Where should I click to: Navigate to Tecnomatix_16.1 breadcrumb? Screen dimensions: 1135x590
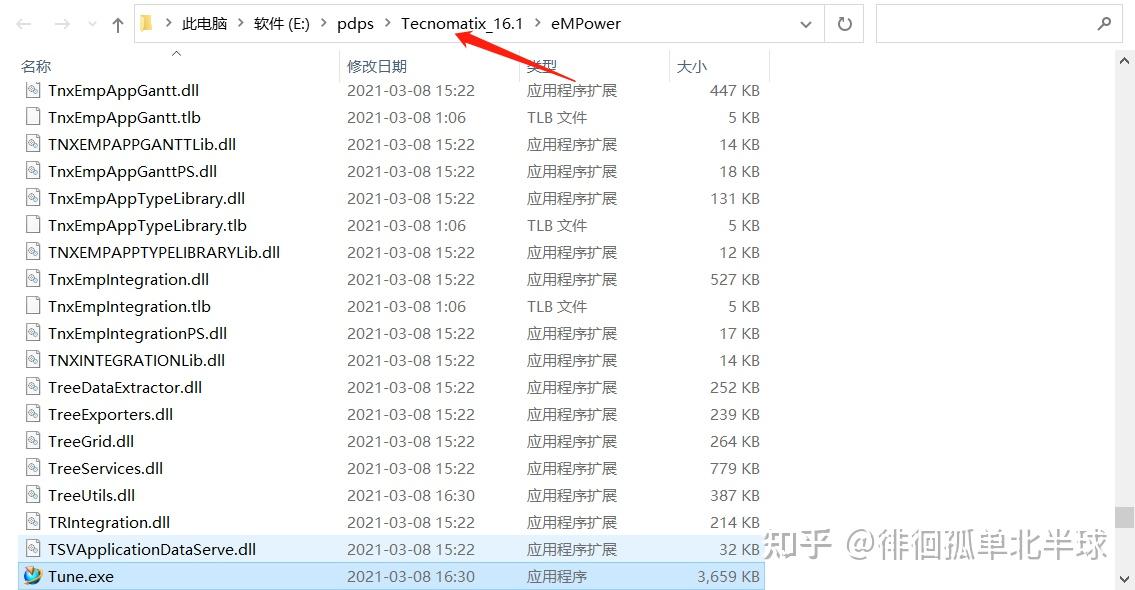pyautogui.click(x=462, y=24)
